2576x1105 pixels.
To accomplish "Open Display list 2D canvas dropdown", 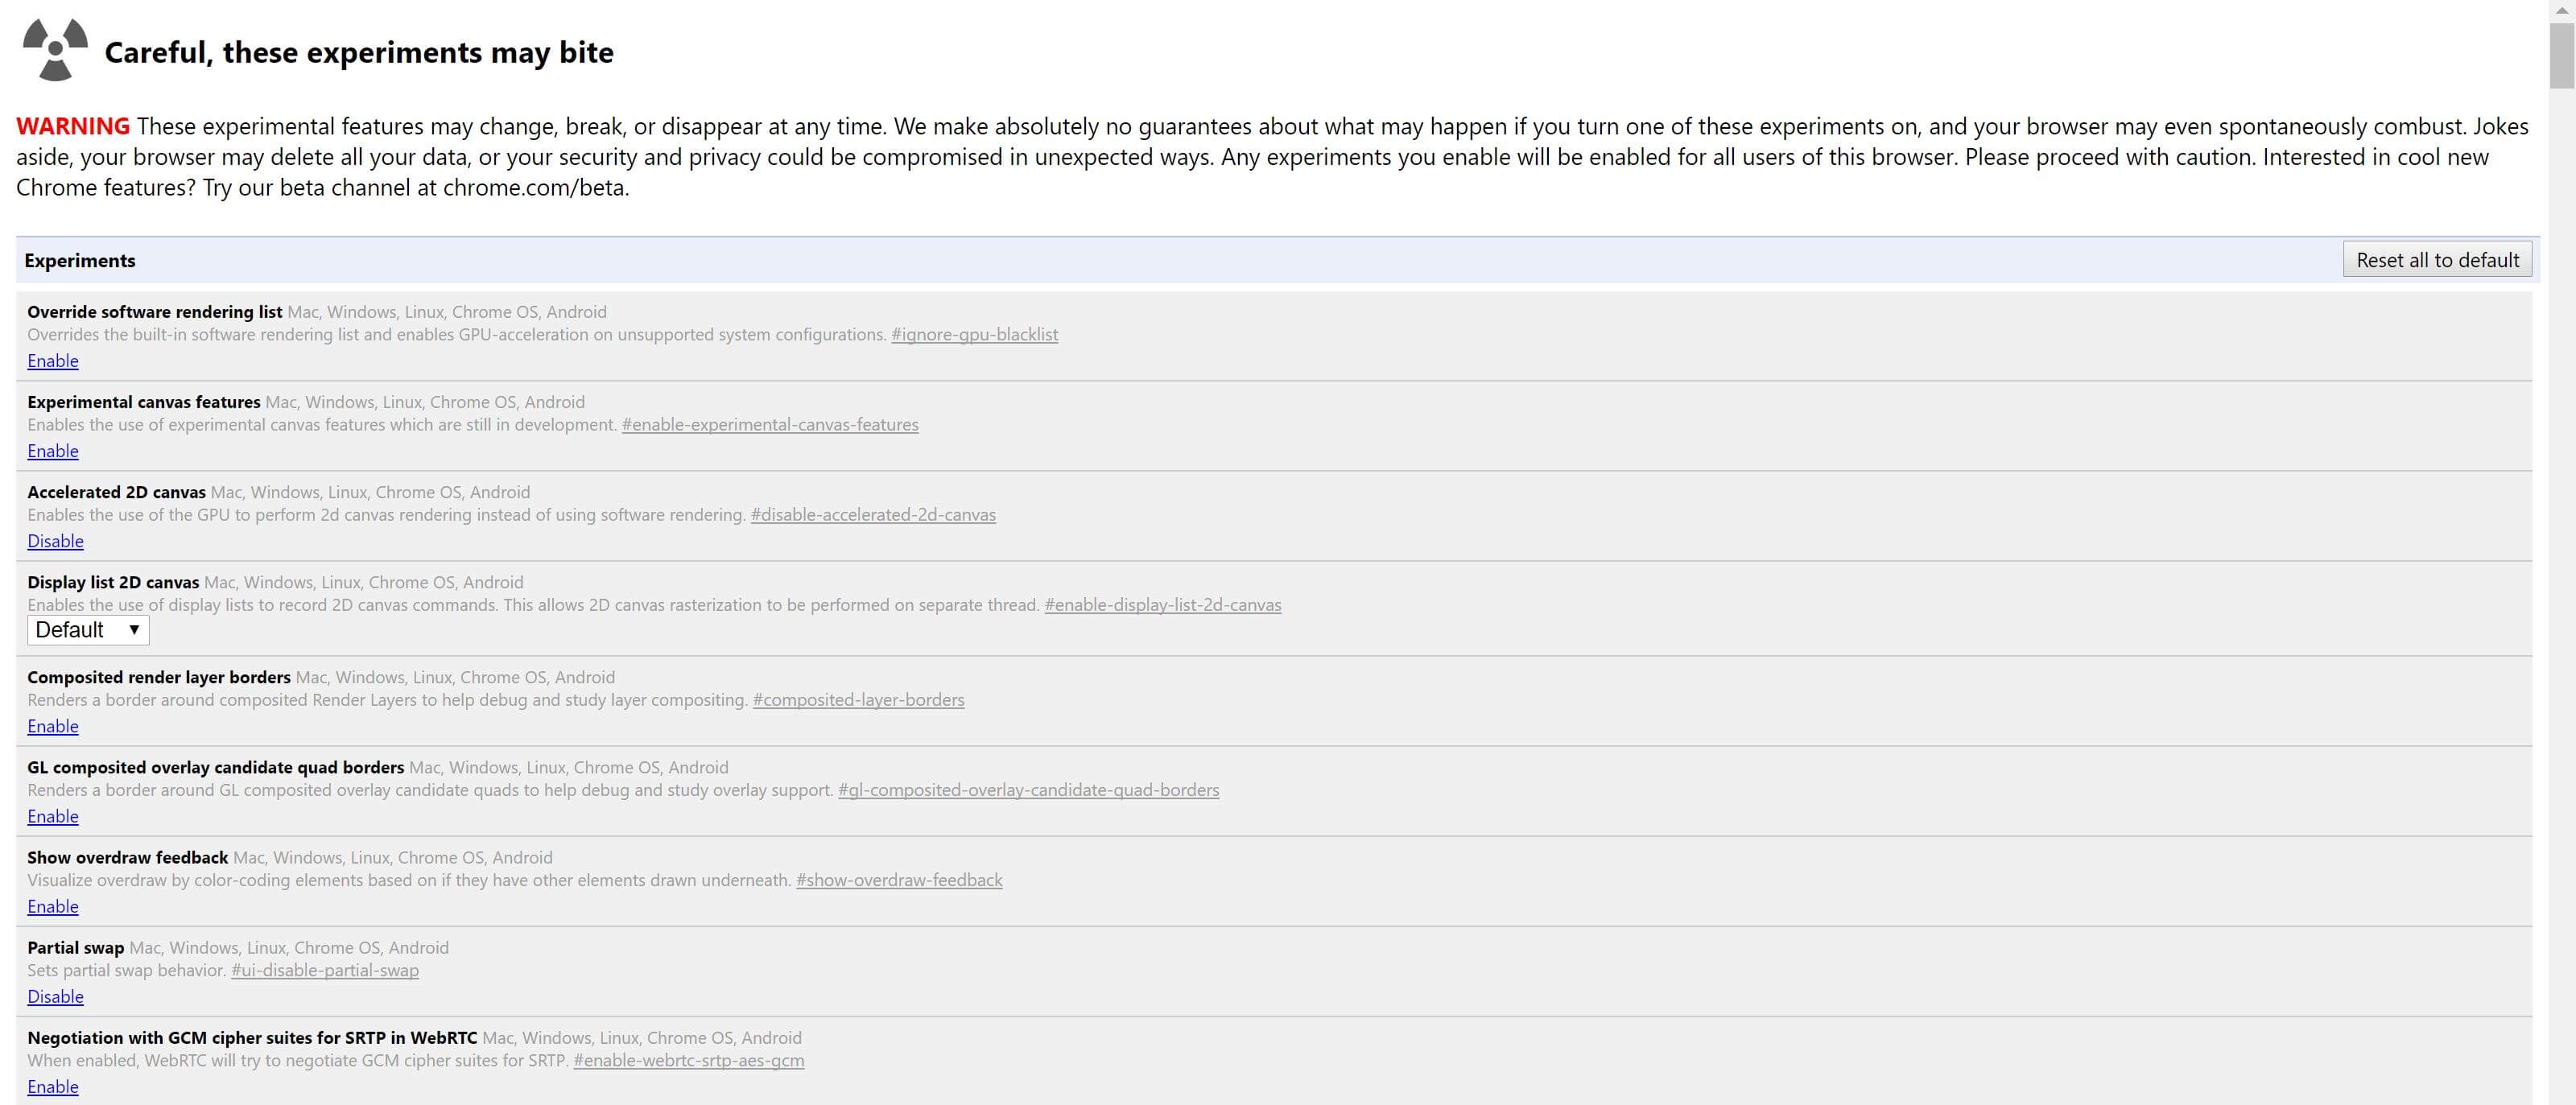I will pyautogui.click(x=88, y=630).
